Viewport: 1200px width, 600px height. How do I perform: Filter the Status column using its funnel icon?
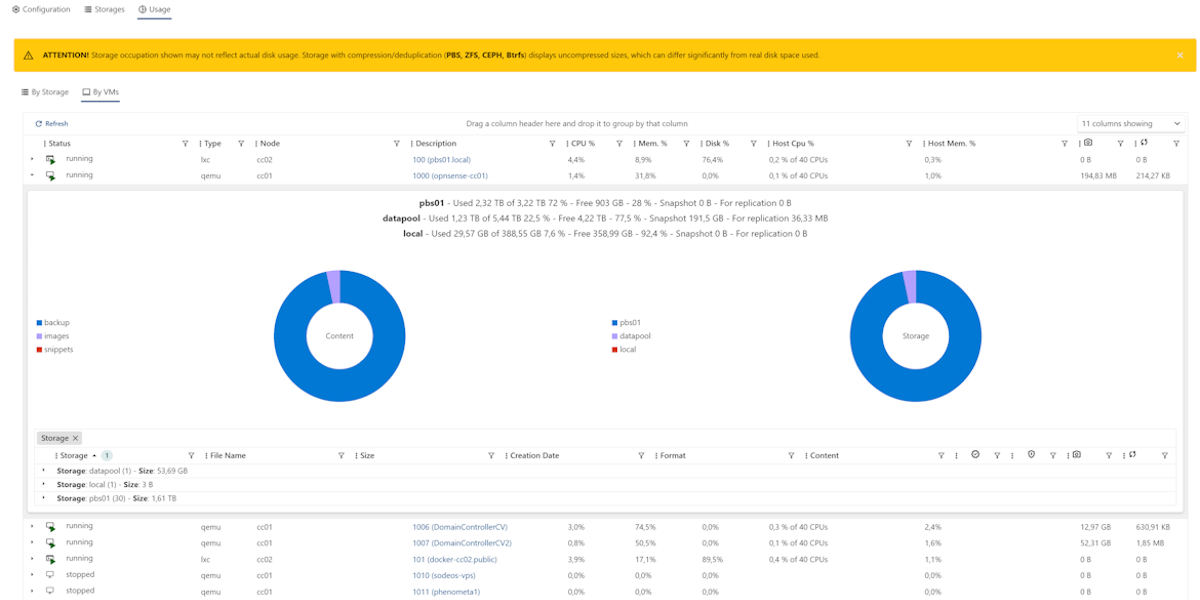coord(184,143)
